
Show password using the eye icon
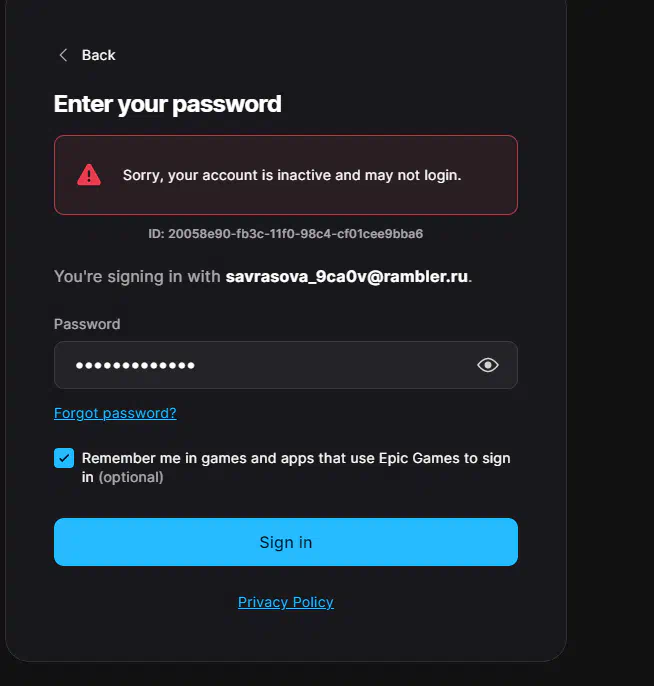point(487,365)
